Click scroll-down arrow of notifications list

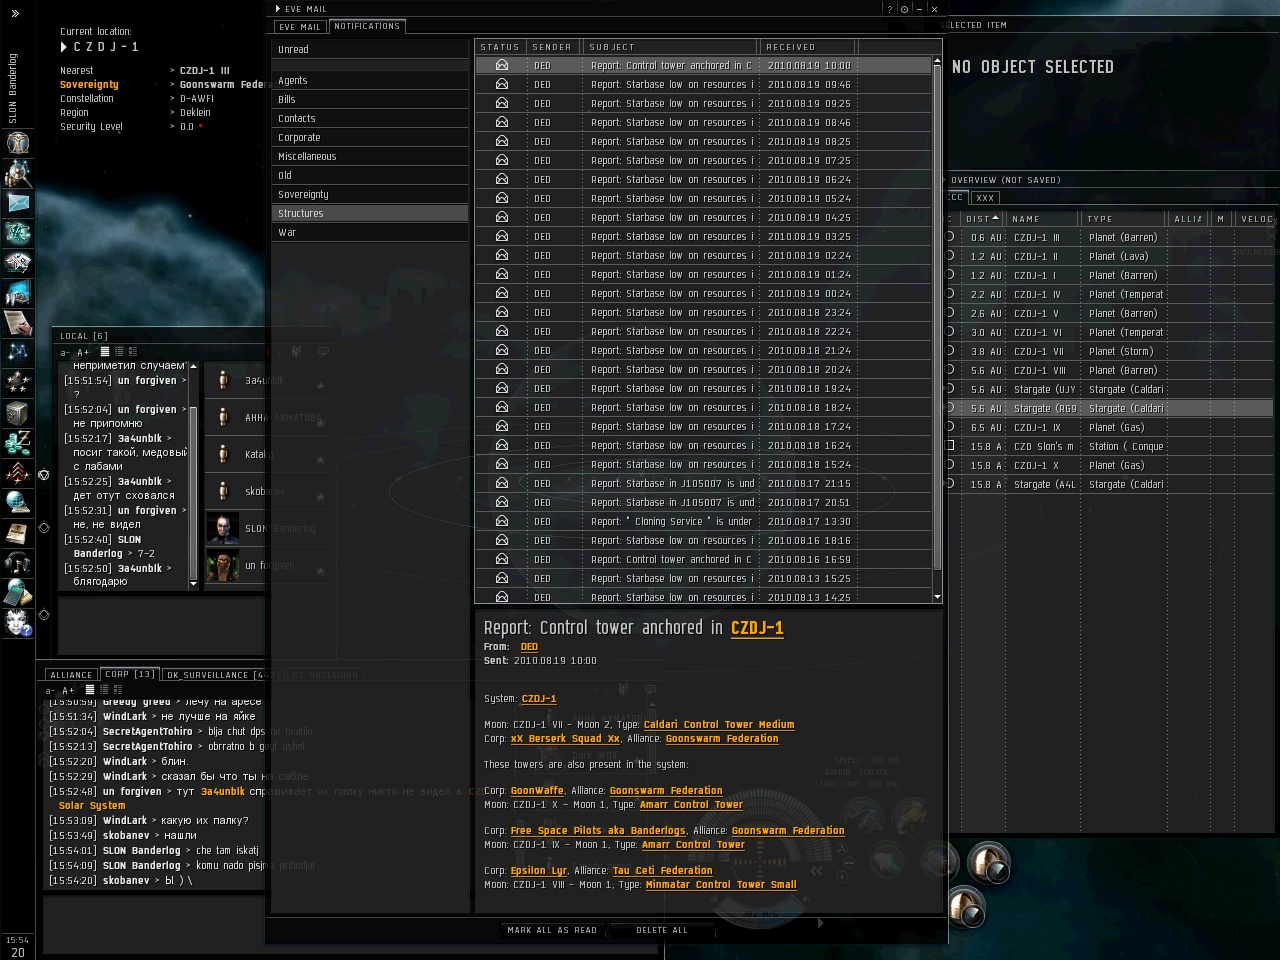[x=937, y=597]
